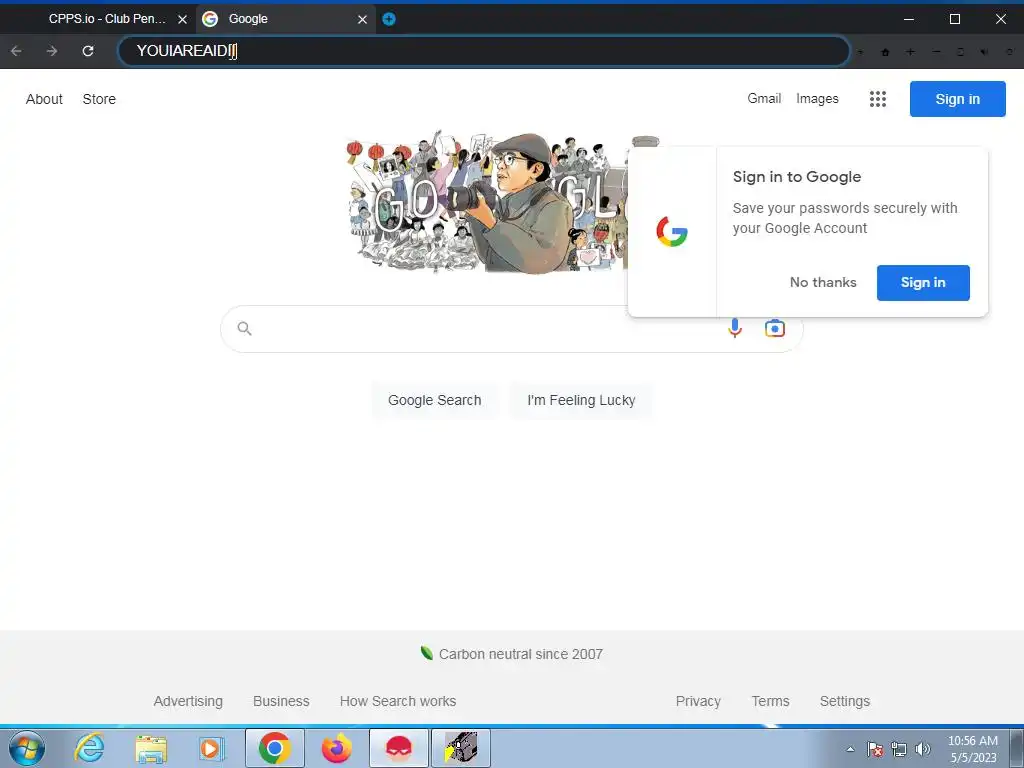
Task: Open Windows Media Player from taskbar
Action: 212,748
